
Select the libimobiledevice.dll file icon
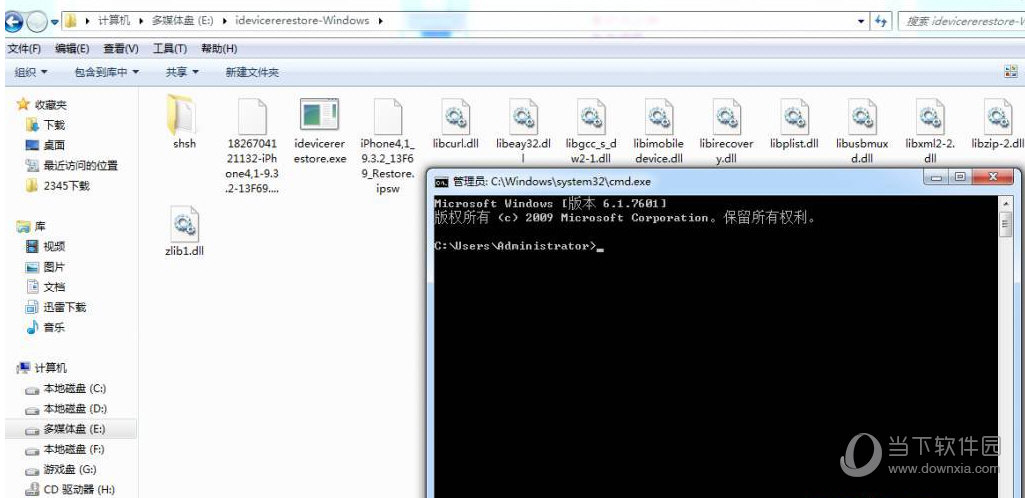(x=659, y=116)
